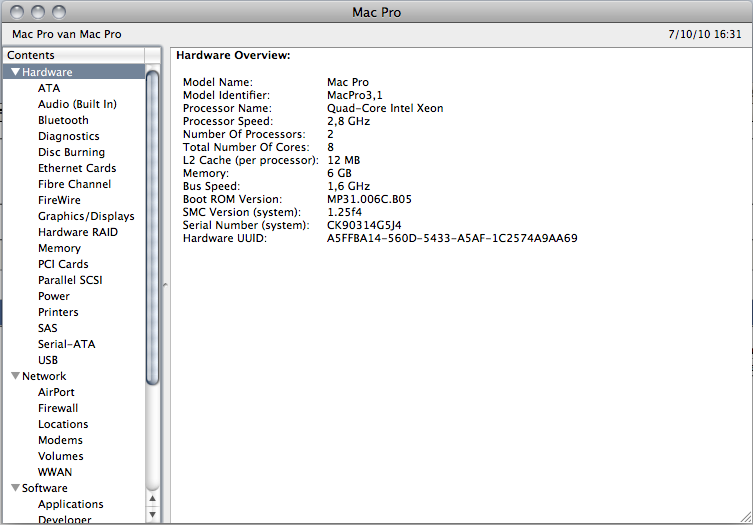Click the SMC Version value 1.25f4
Viewport: 753px width, 525px height.
click(x=344, y=212)
